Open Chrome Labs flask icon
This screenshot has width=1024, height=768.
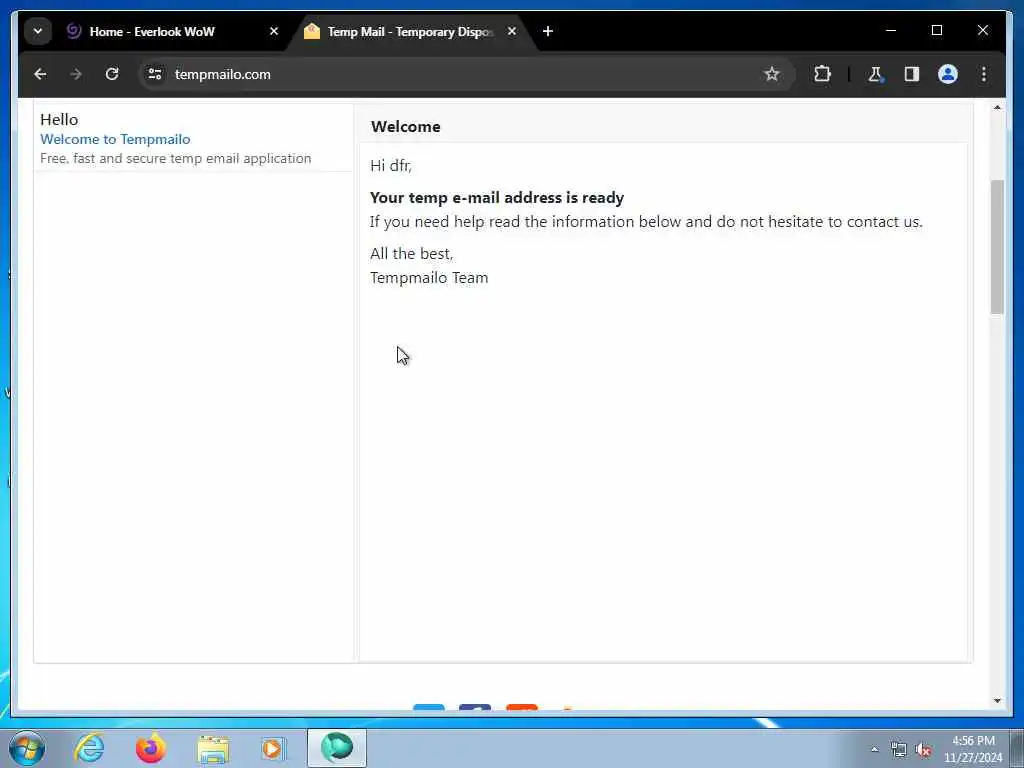click(875, 74)
